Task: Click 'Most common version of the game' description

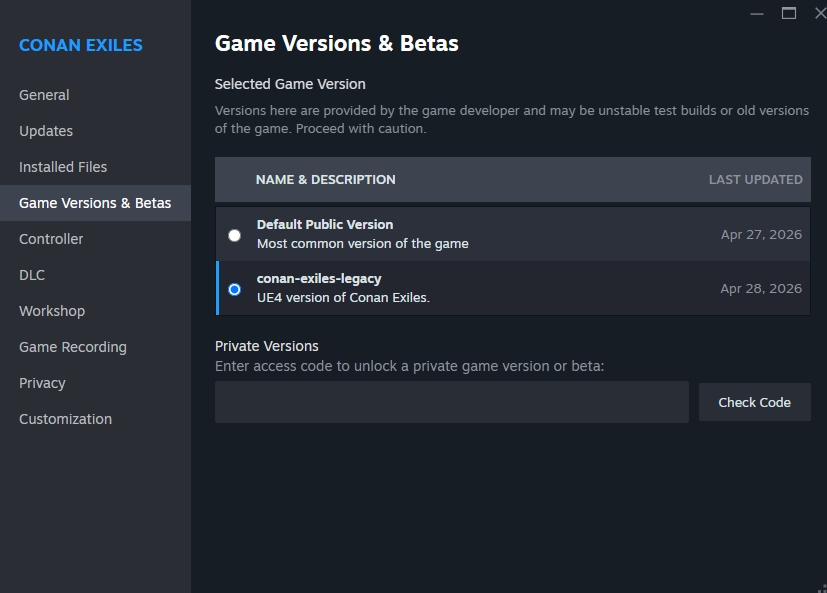Action: coord(363,244)
